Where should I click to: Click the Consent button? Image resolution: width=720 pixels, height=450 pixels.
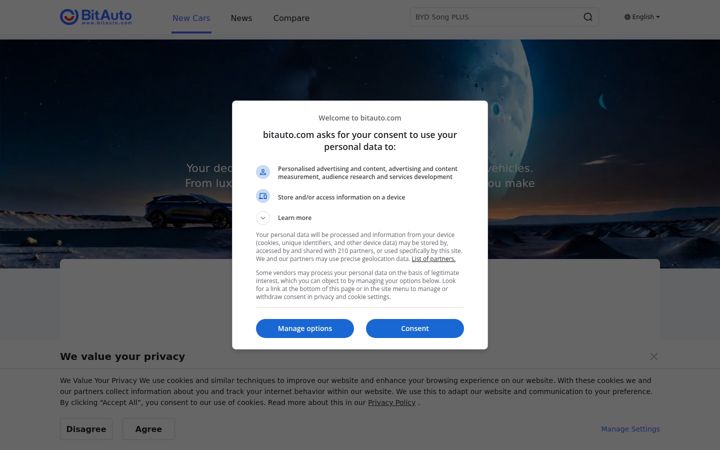click(415, 328)
